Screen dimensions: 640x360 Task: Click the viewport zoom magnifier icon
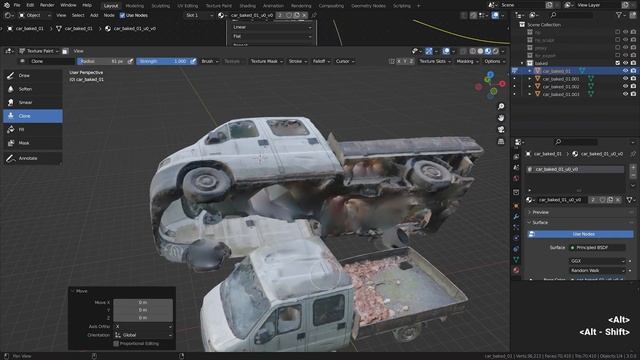(x=501, y=107)
